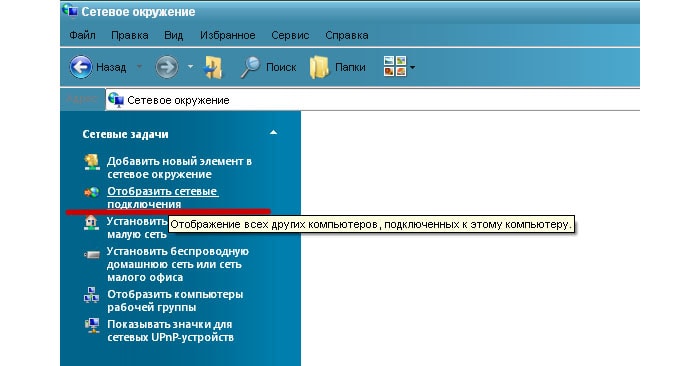700x366 pixels.
Task: Open the Файл menu
Action: click(x=82, y=35)
